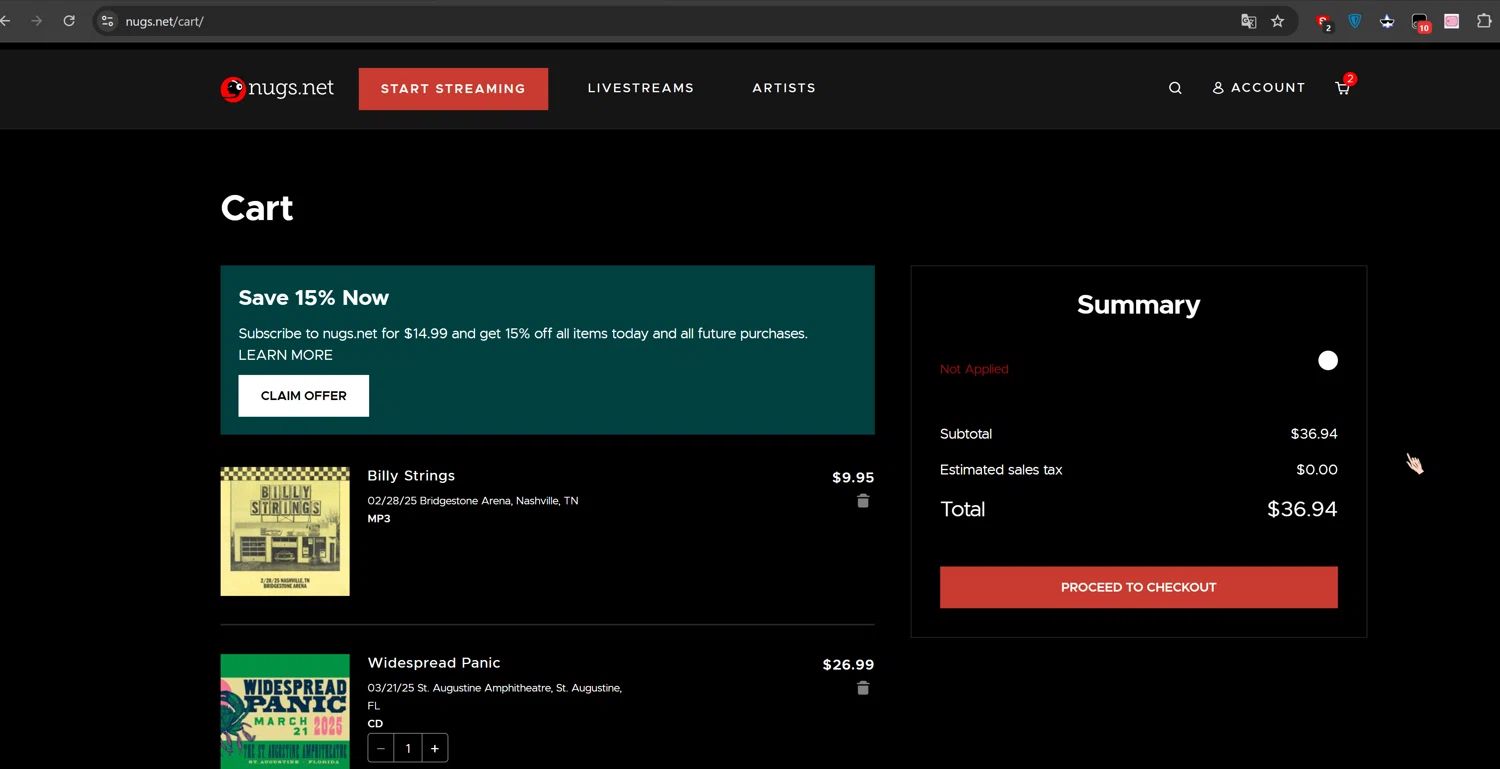Click the Total $36.94 amount

(1302, 509)
